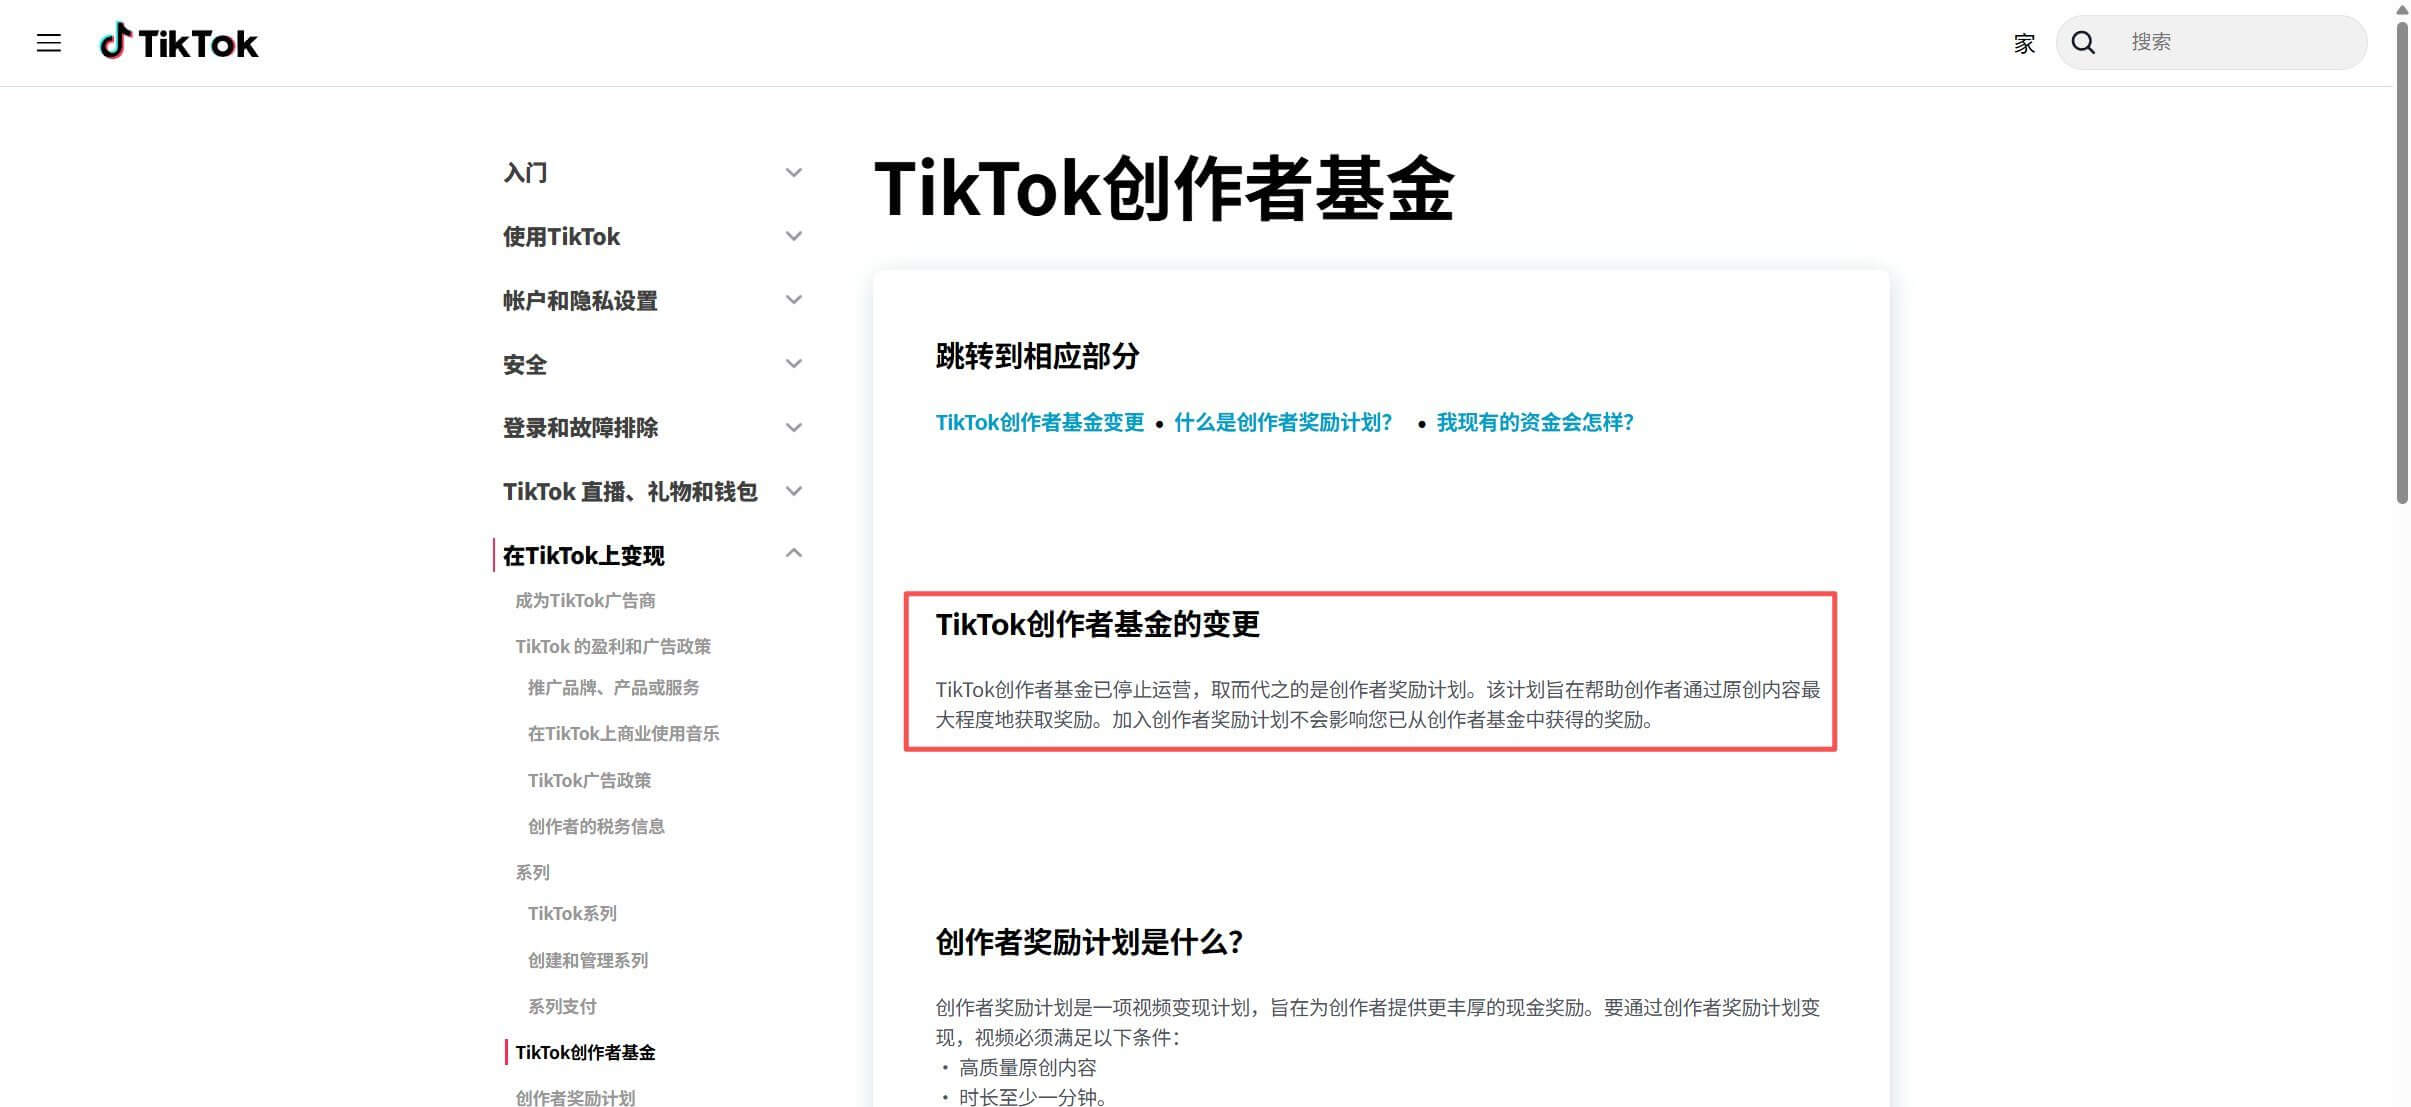Expand the 帐户和隐私设置 chevron

click(794, 300)
